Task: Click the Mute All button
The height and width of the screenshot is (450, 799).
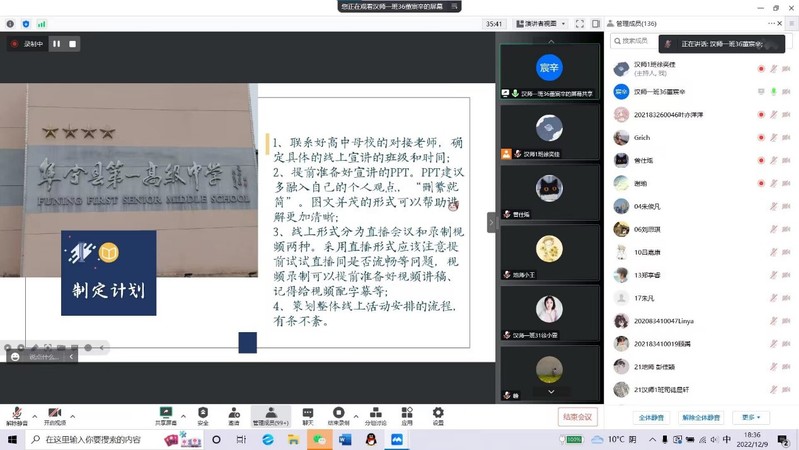Action: 648,417
